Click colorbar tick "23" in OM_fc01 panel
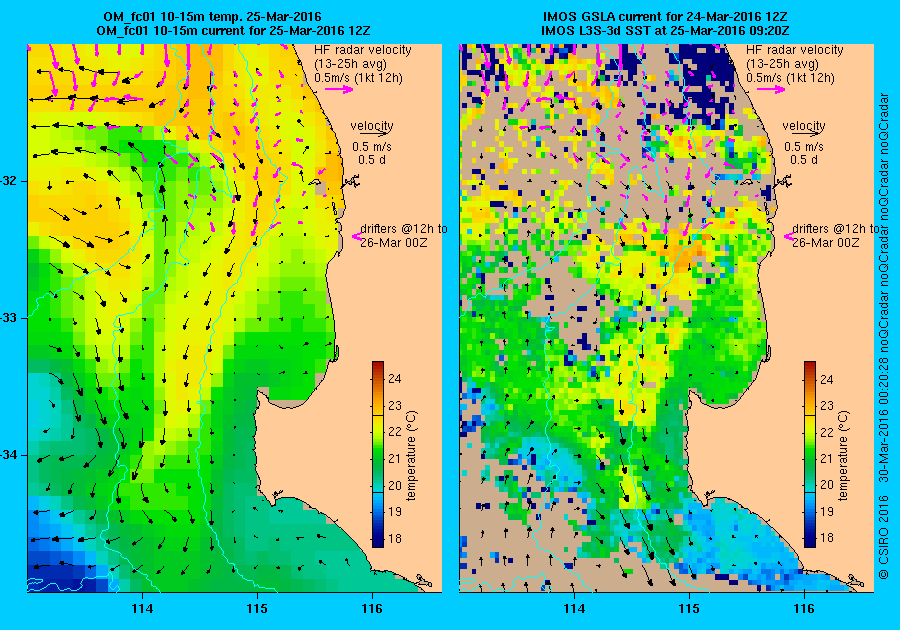The image size is (900, 630). tap(395, 406)
